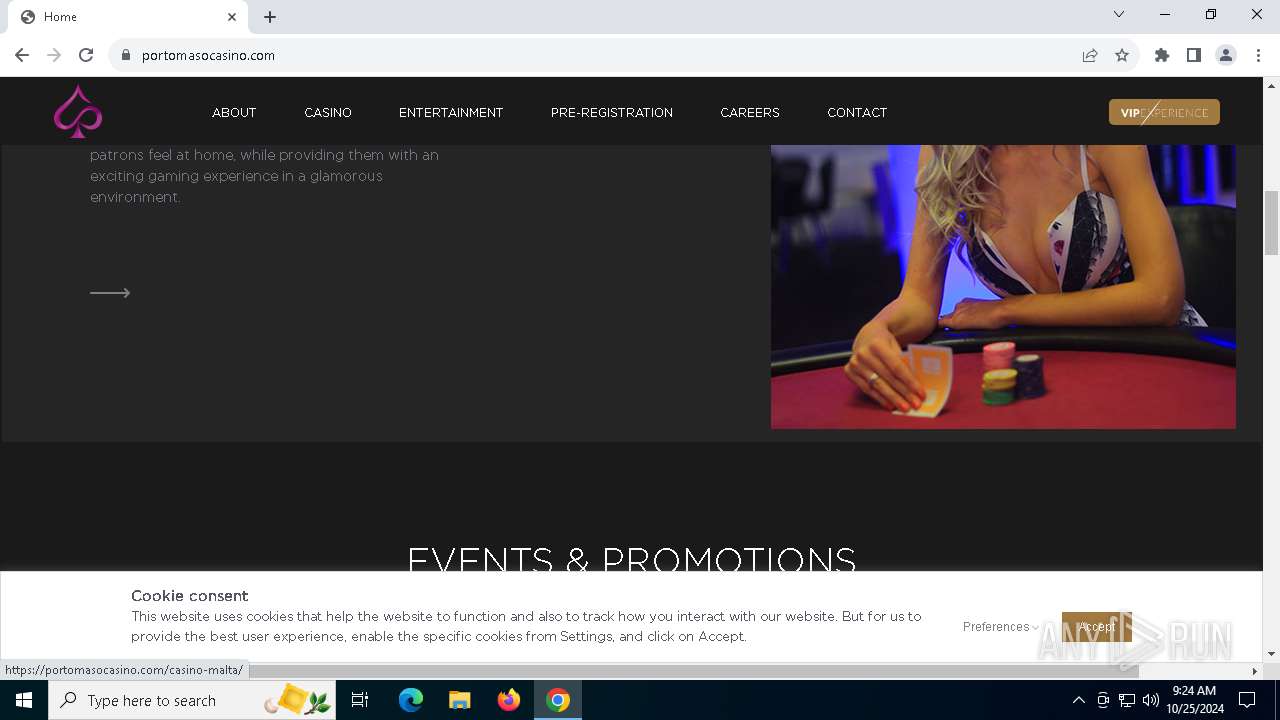Open the notification center icon

tap(1247, 700)
